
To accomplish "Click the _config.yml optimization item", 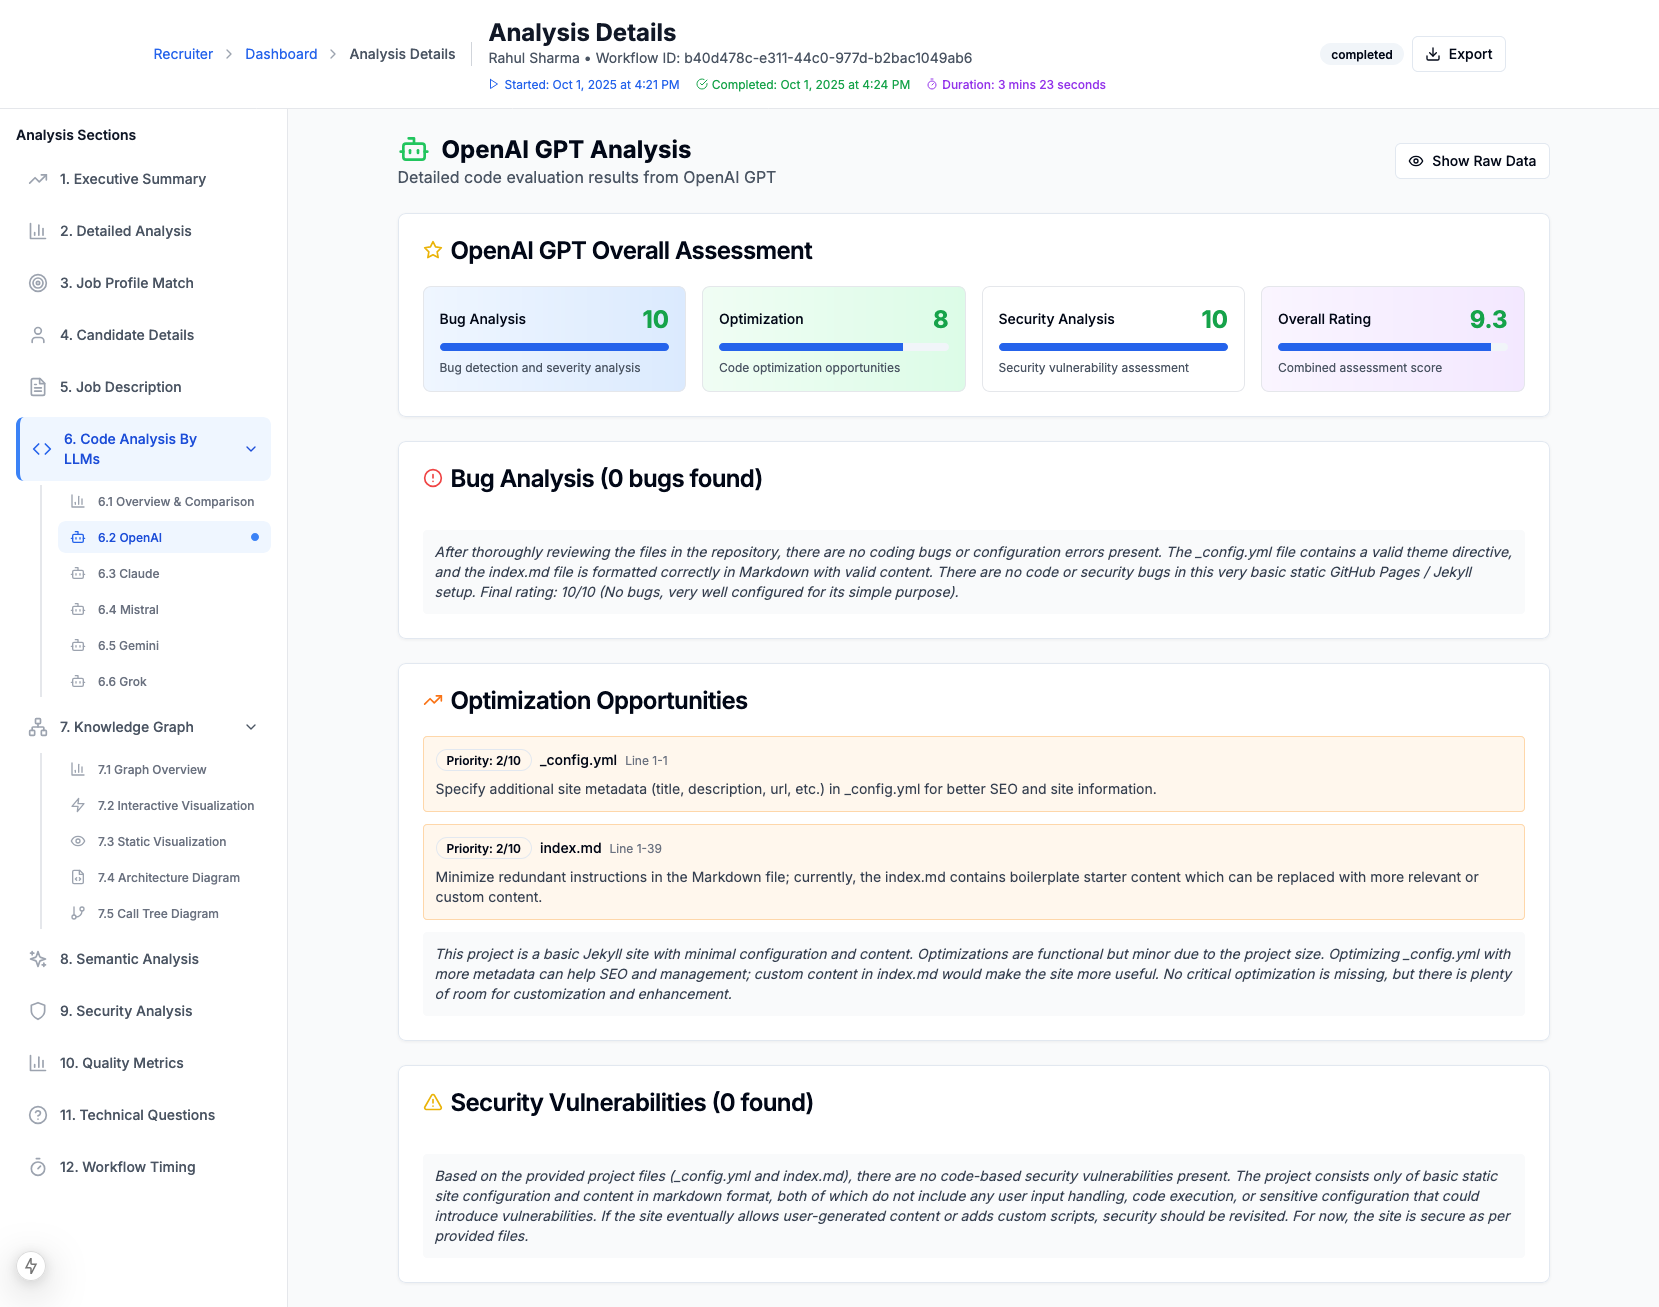I will pos(974,774).
